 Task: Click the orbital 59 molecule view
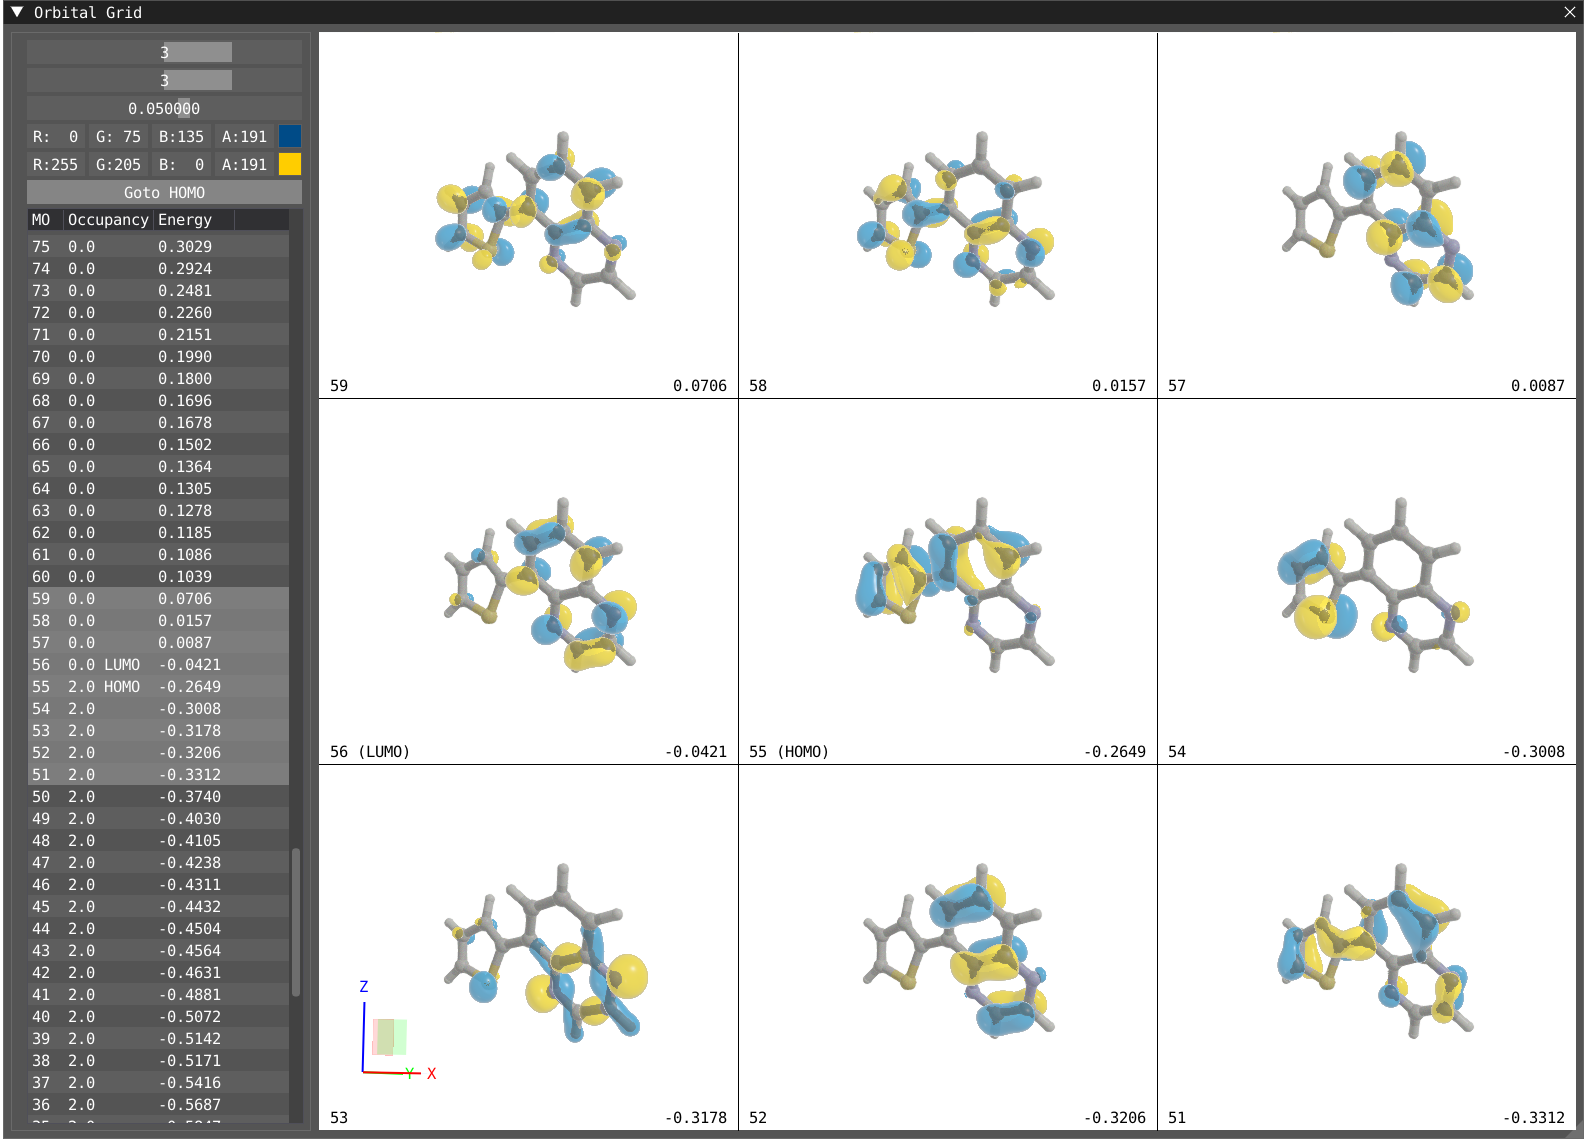coord(528,216)
